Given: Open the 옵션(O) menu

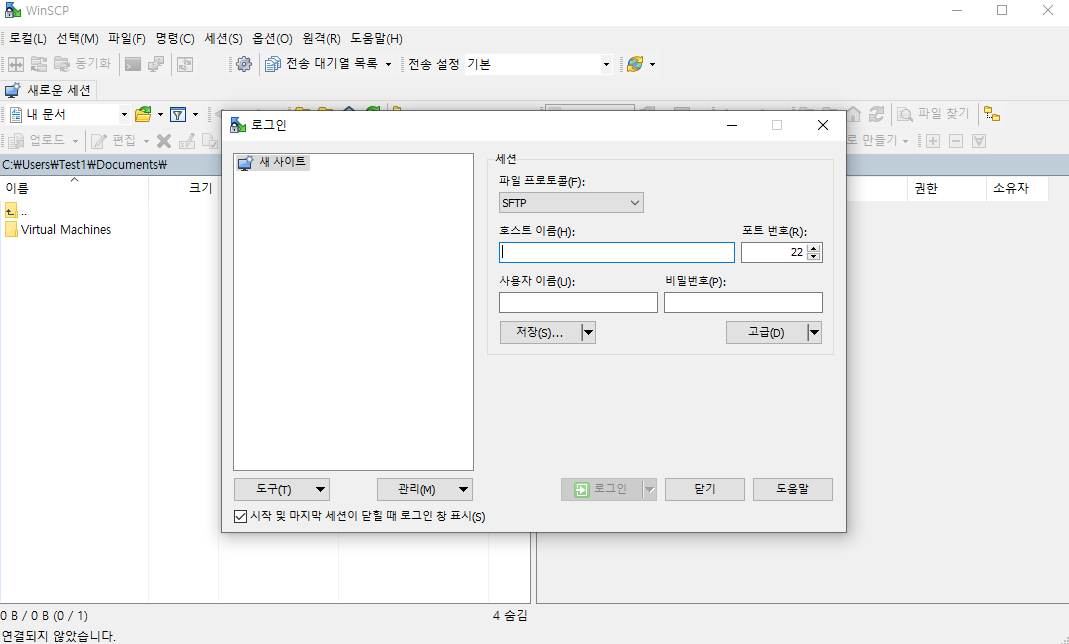Looking at the screenshot, I should click(272, 39).
